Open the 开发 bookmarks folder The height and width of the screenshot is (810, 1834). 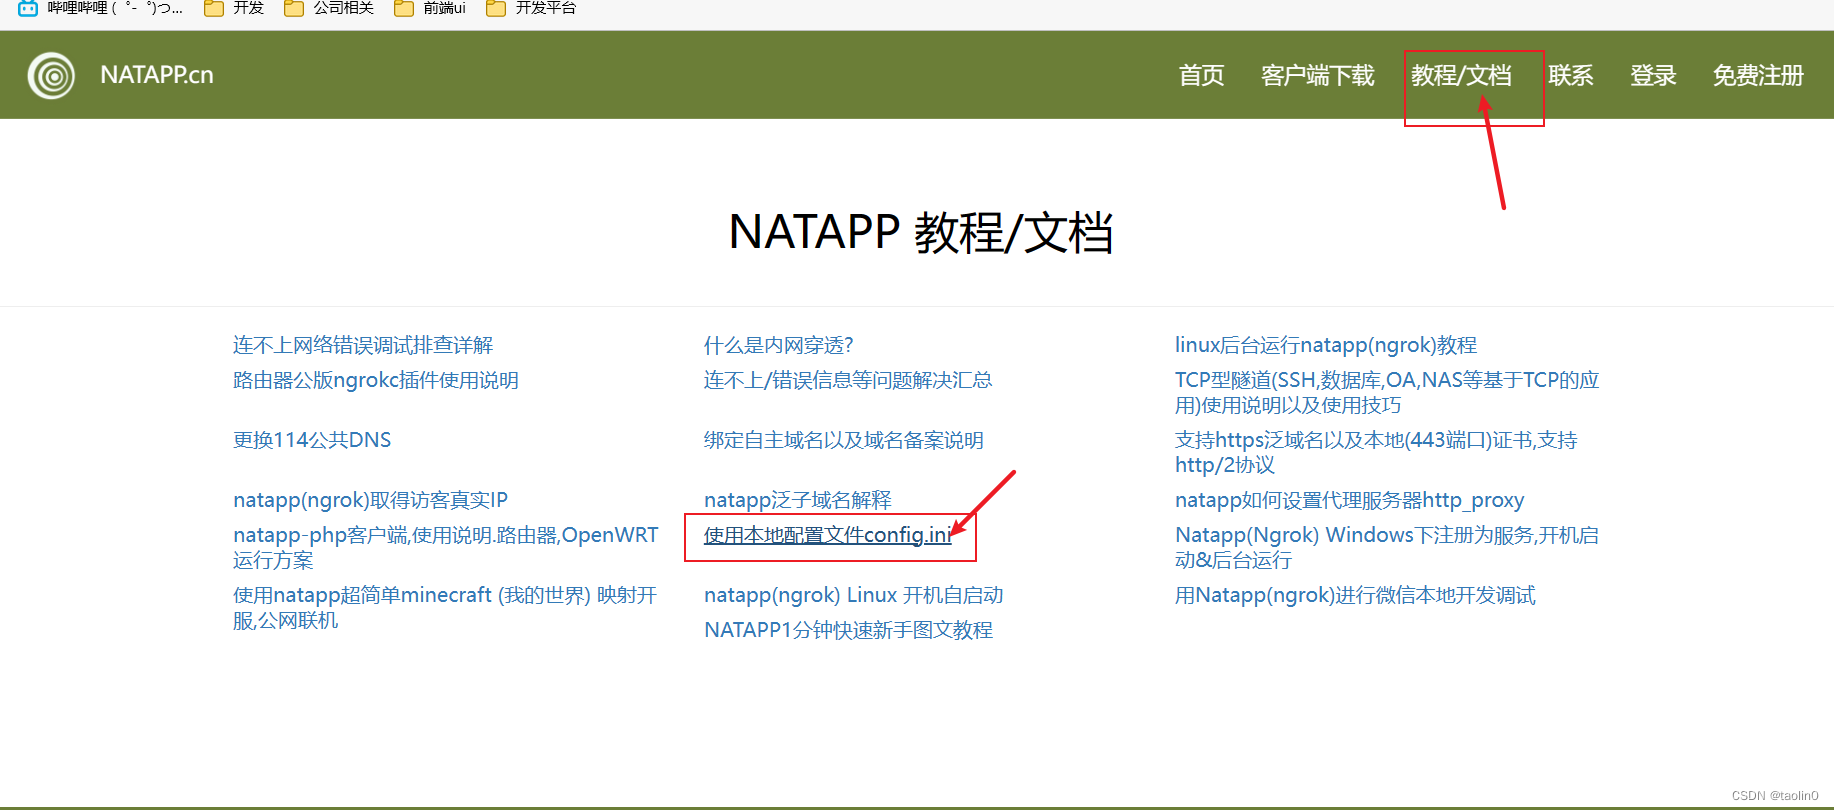(234, 8)
